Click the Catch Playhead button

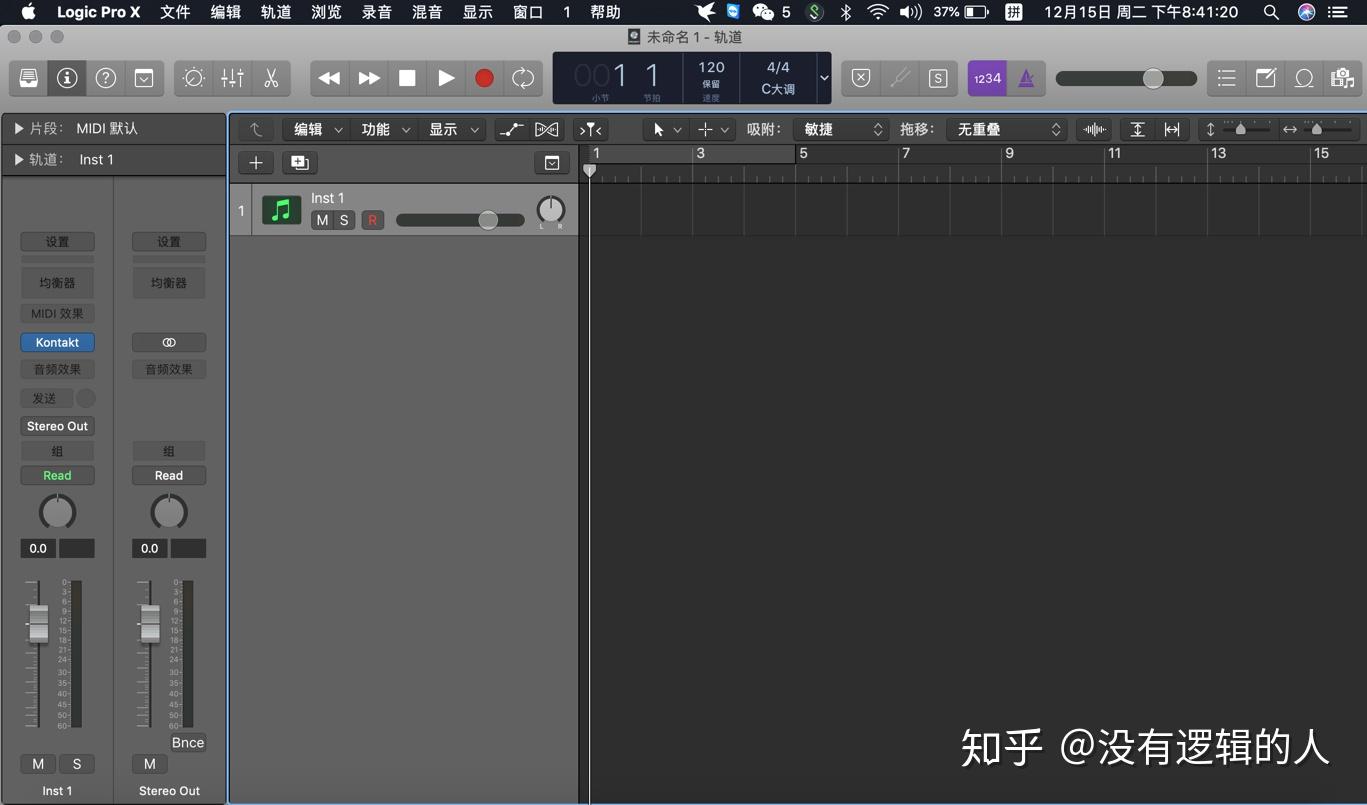tap(591, 129)
